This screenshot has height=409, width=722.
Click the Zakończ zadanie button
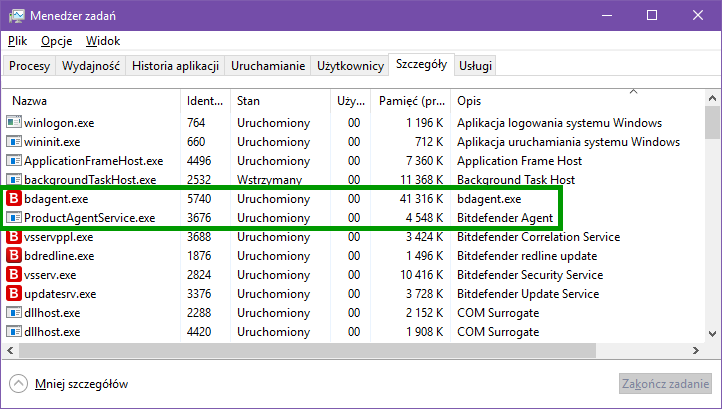pyautogui.click(x=665, y=384)
